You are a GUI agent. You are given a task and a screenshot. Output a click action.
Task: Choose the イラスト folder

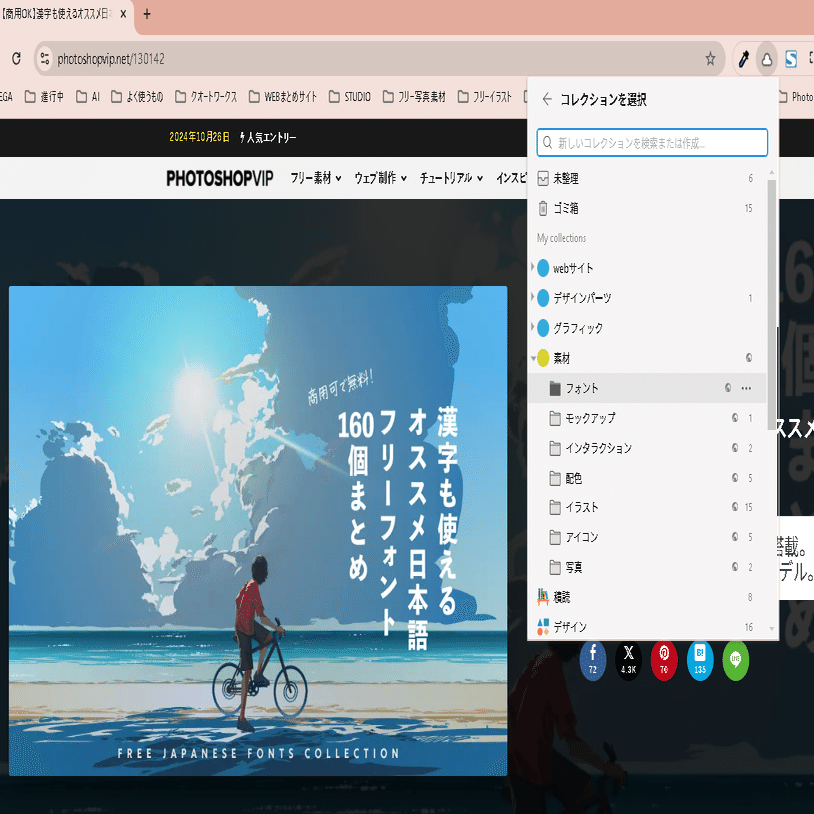click(647, 507)
